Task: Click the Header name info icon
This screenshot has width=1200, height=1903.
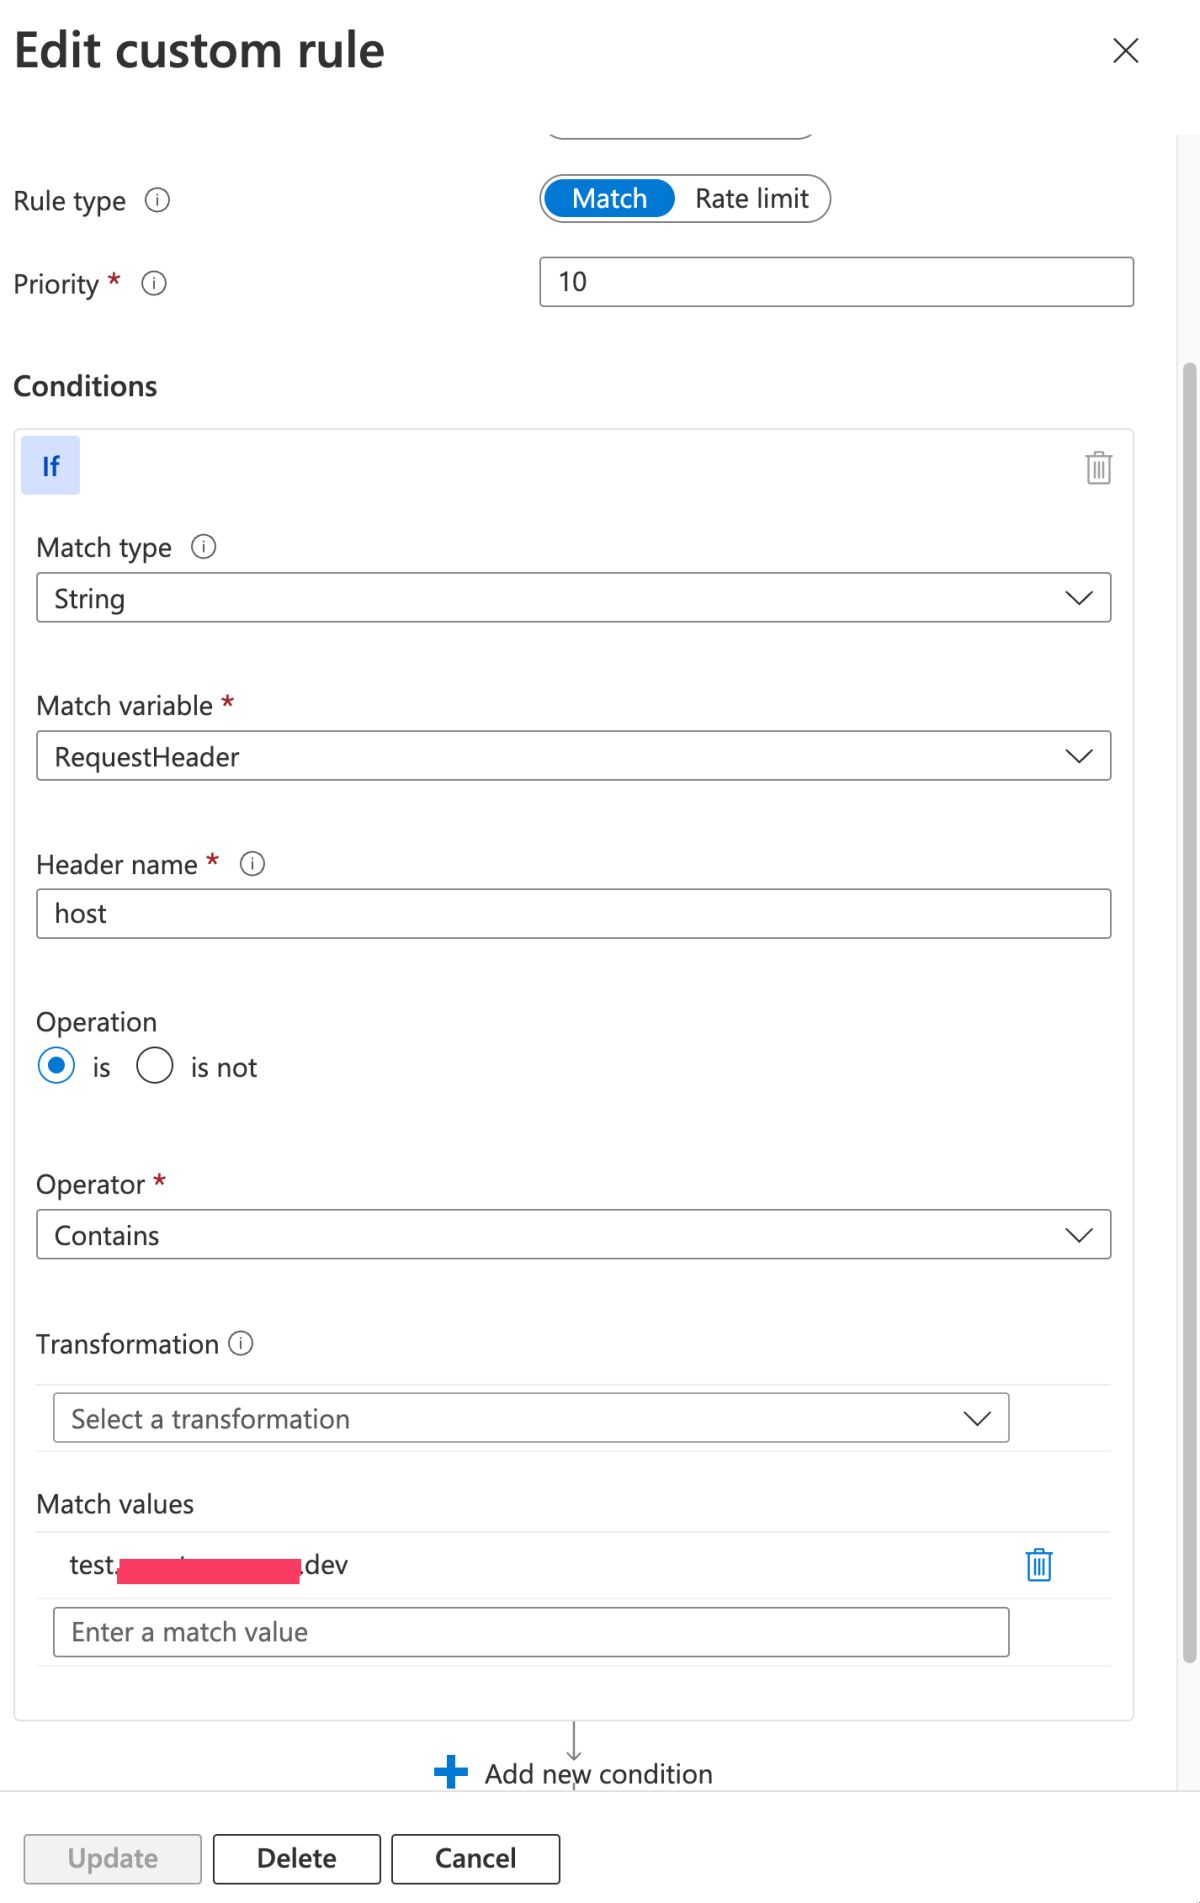Action: point(253,864)
